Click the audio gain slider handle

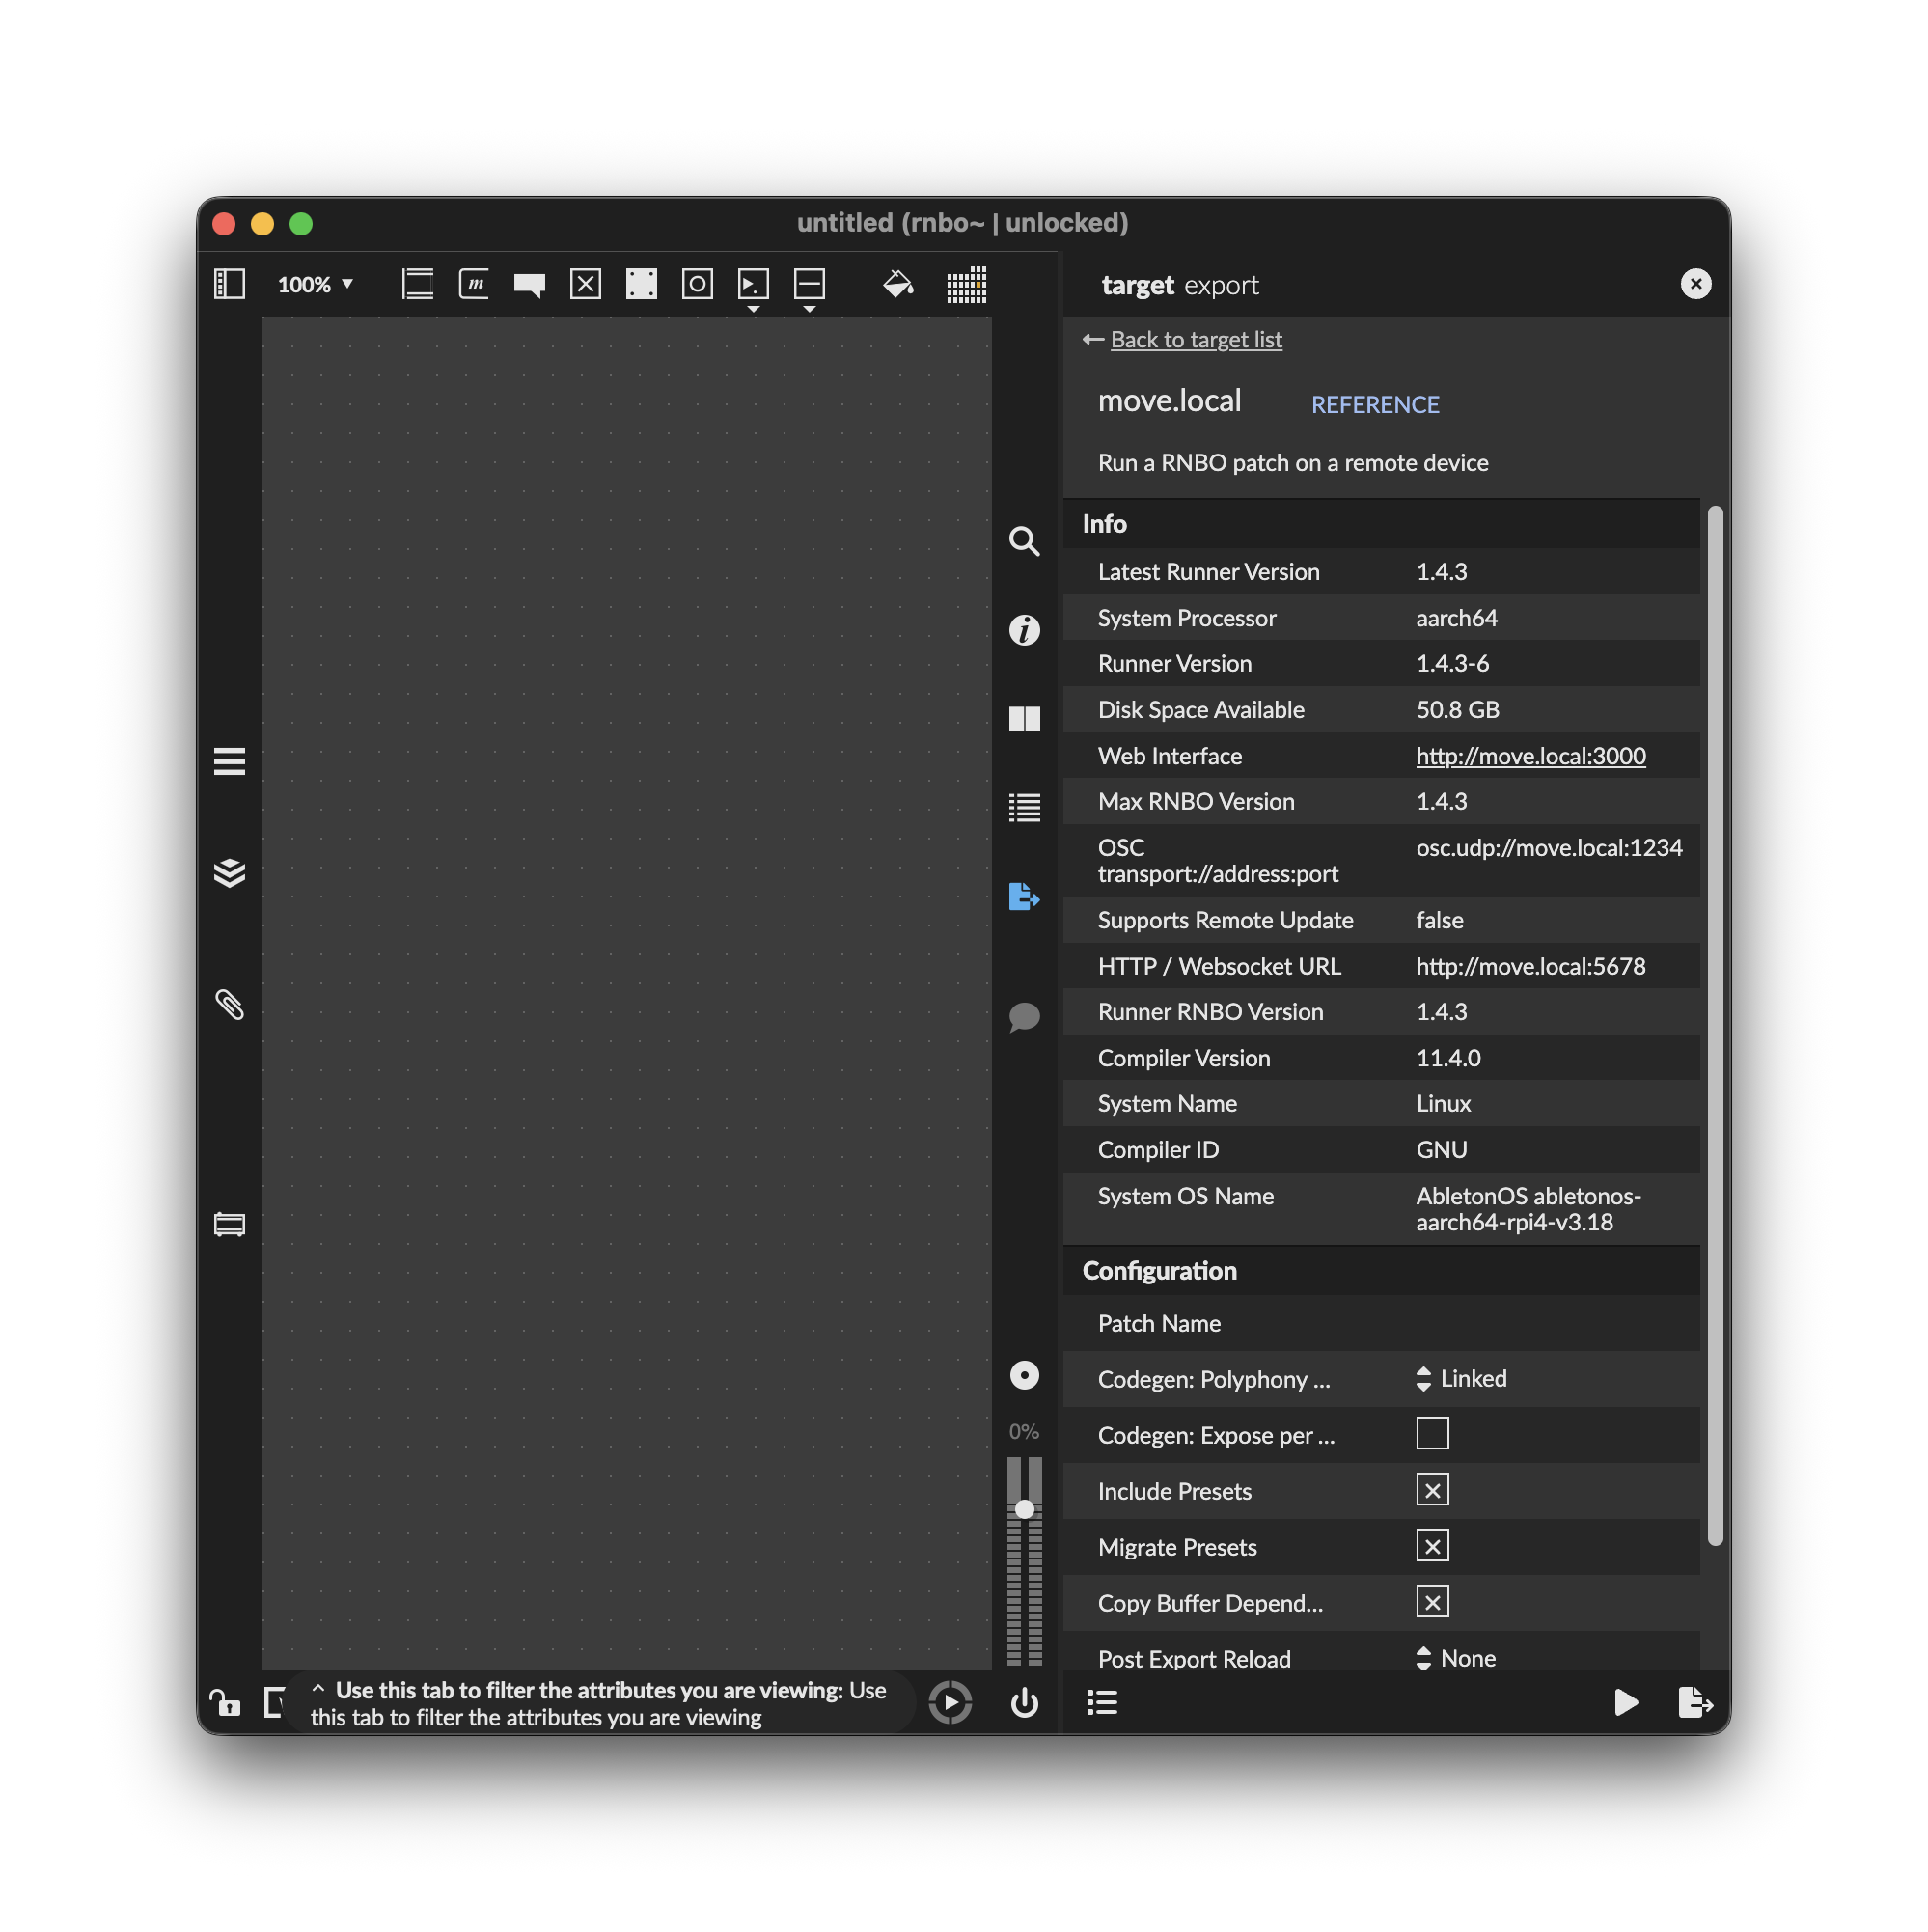1024,1509
